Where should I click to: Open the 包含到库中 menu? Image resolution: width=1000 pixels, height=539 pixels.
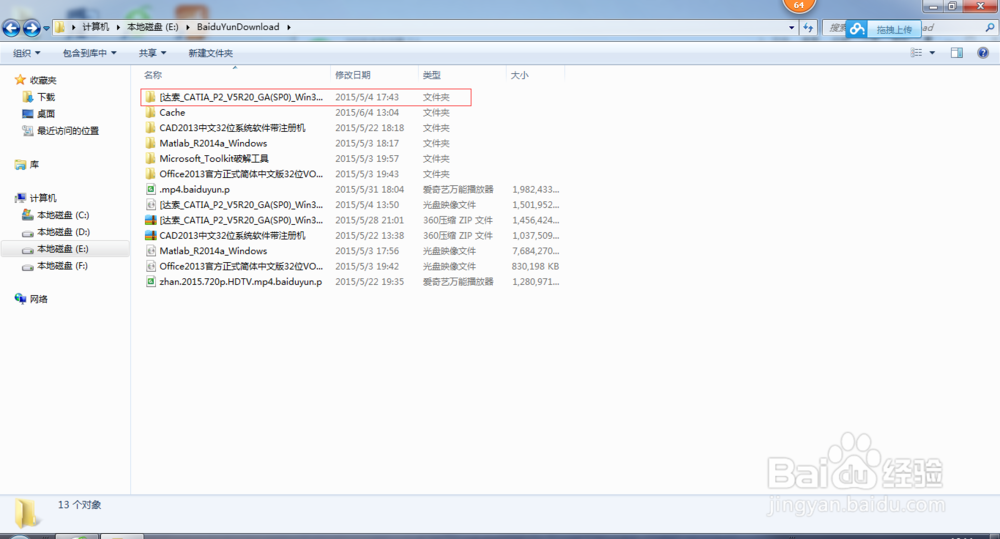coord(89,53)
